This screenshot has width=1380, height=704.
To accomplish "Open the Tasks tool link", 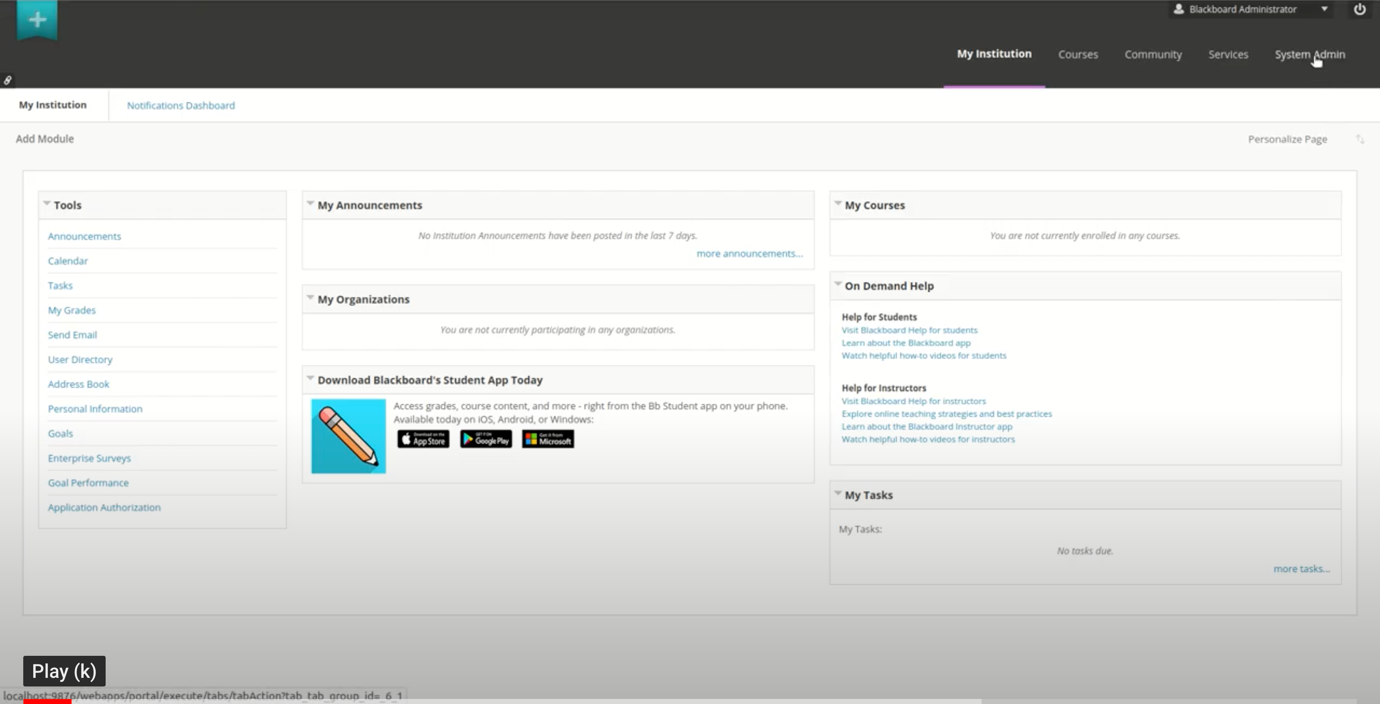I will tap(60, 286).
